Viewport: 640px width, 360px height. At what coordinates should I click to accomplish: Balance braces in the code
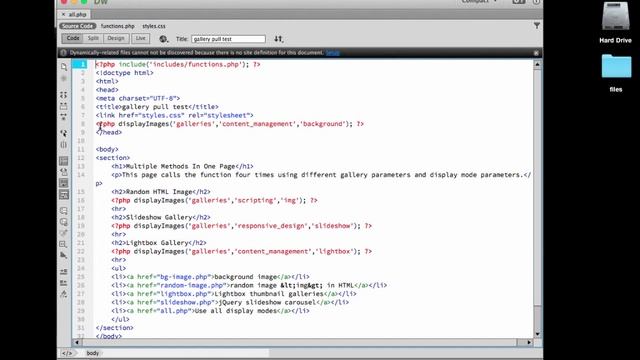click(64, 145)
